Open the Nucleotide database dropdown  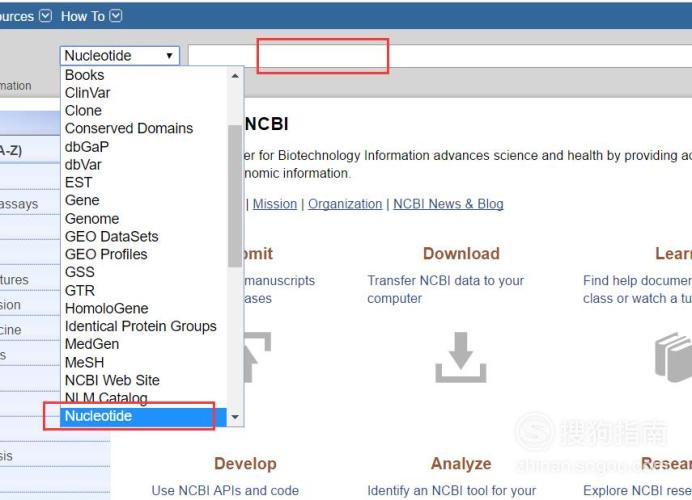[120, 56]
